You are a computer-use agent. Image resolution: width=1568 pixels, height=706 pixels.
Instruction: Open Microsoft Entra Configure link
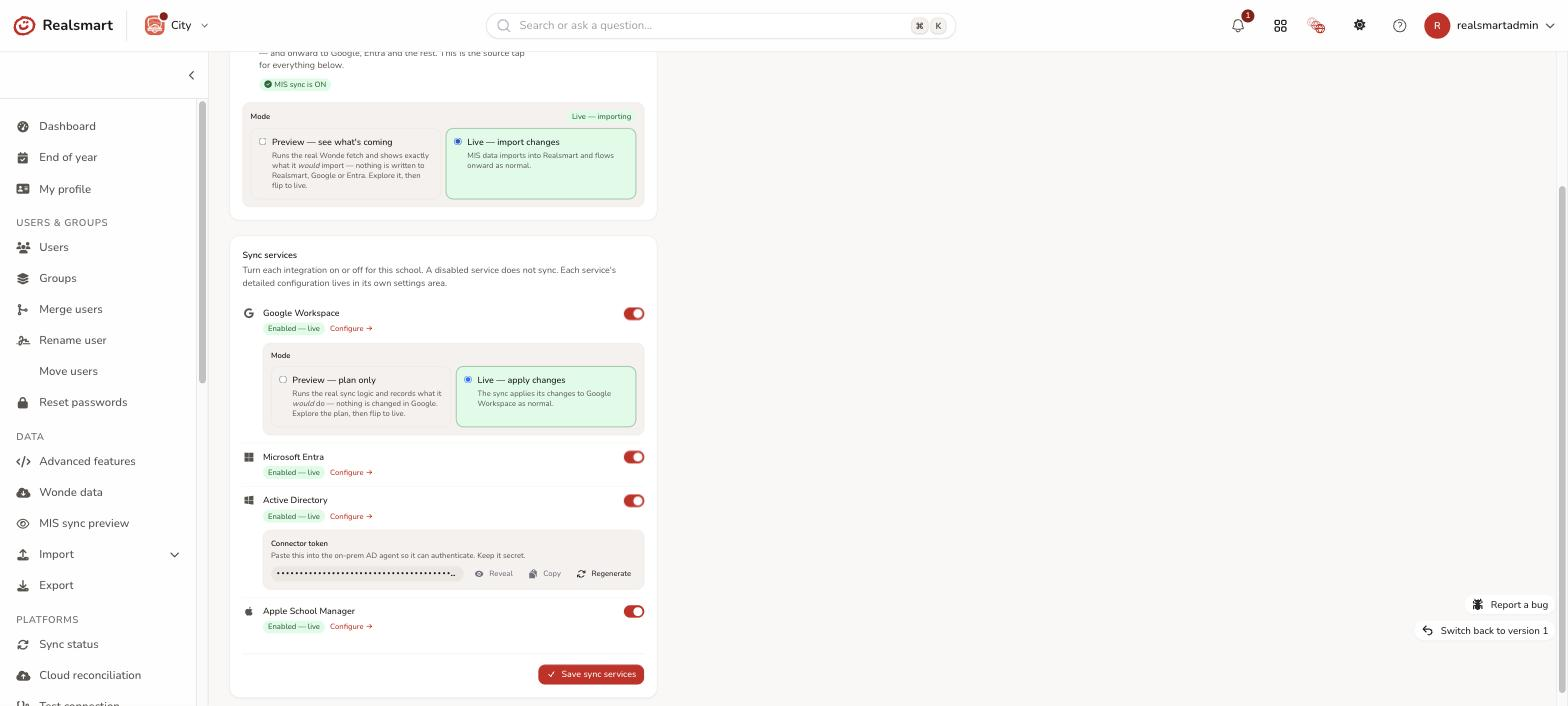click(x=351, y=472)
